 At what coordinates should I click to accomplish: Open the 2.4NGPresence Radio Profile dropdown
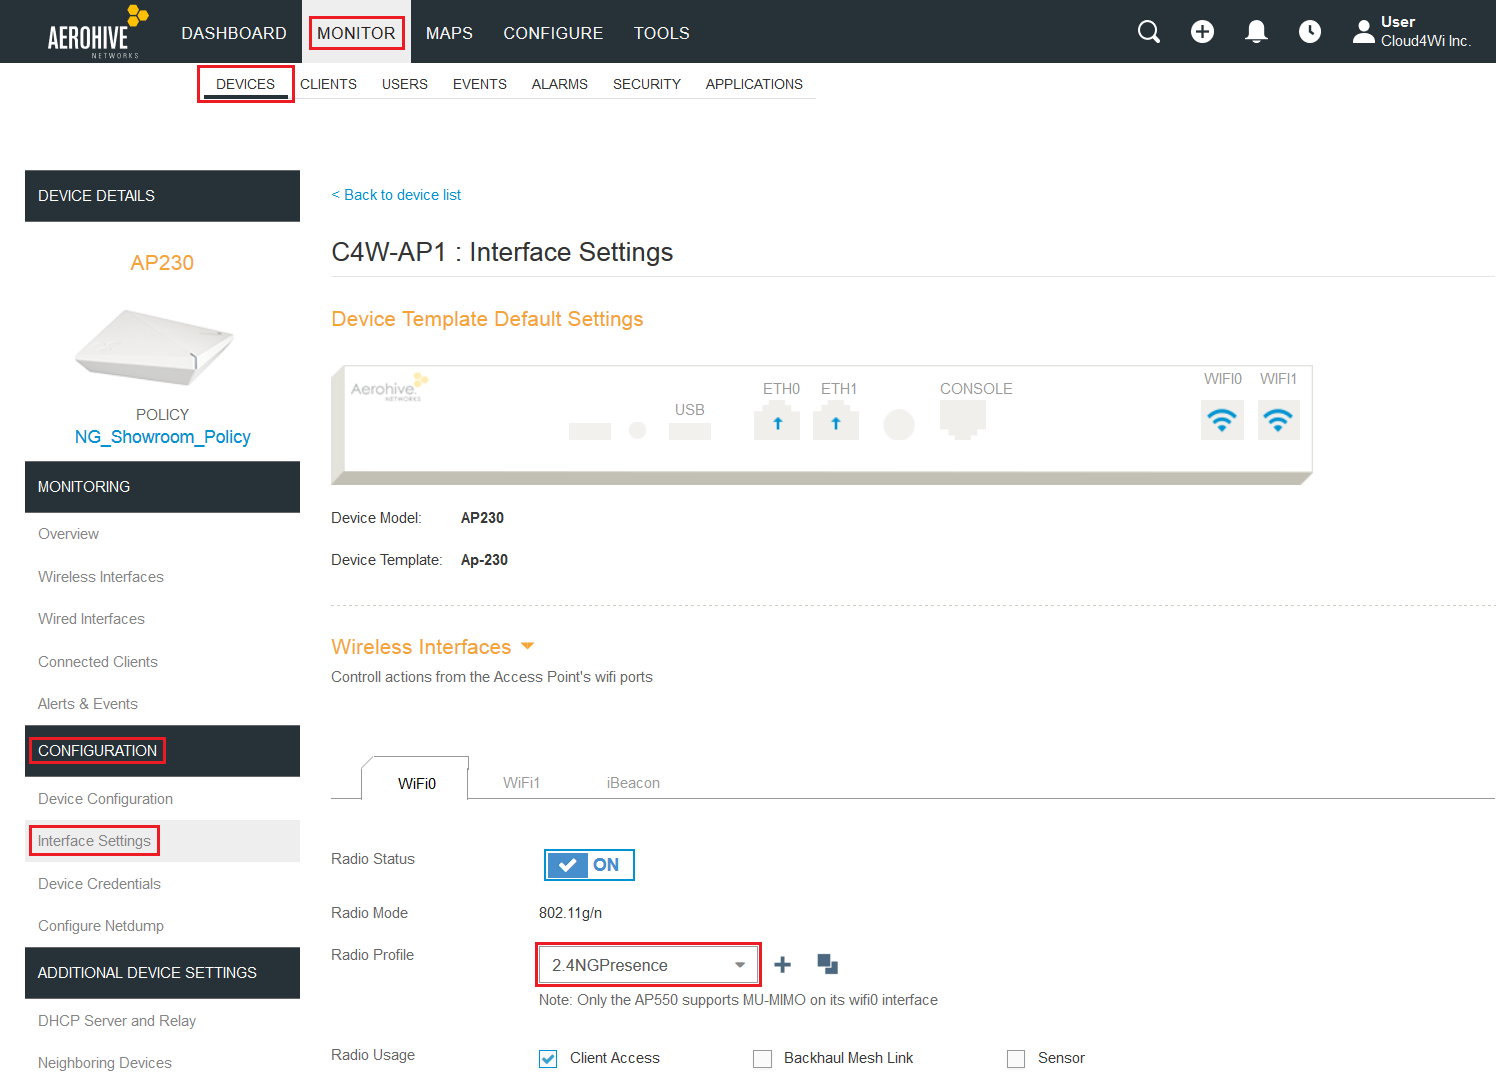pyautogui.click(x=648, y=965)
